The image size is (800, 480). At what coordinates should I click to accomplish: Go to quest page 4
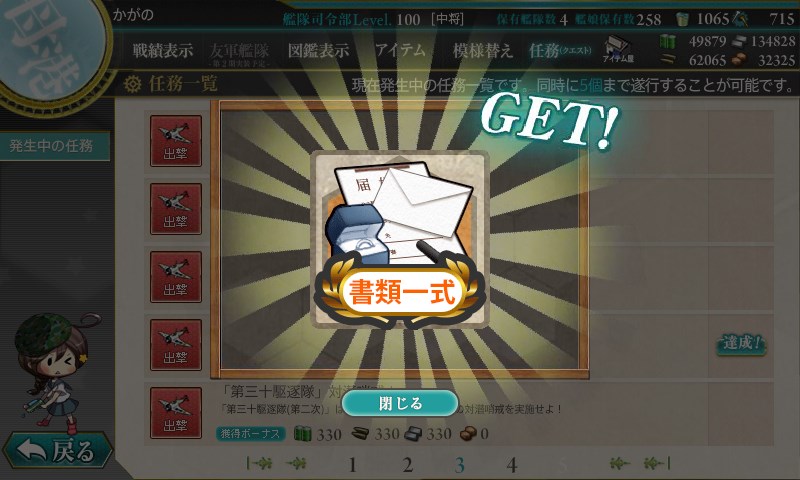click(512, 465)
